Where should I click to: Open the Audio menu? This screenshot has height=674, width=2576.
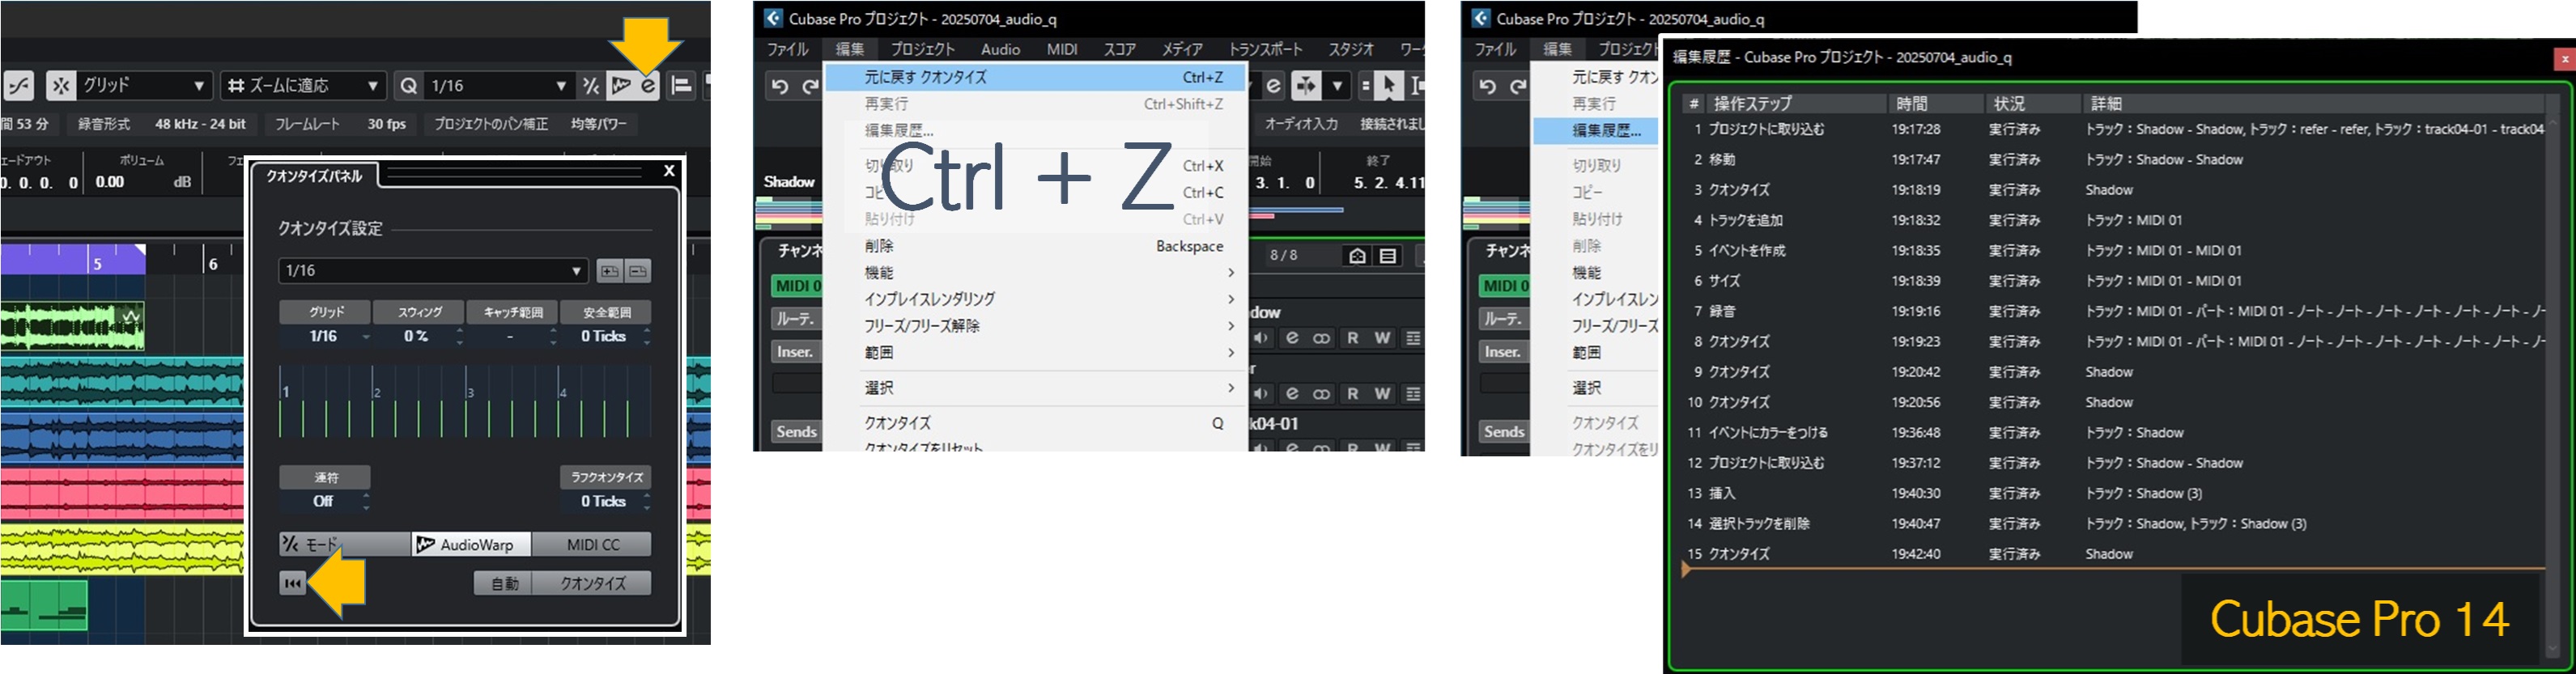coord(1000,49)
